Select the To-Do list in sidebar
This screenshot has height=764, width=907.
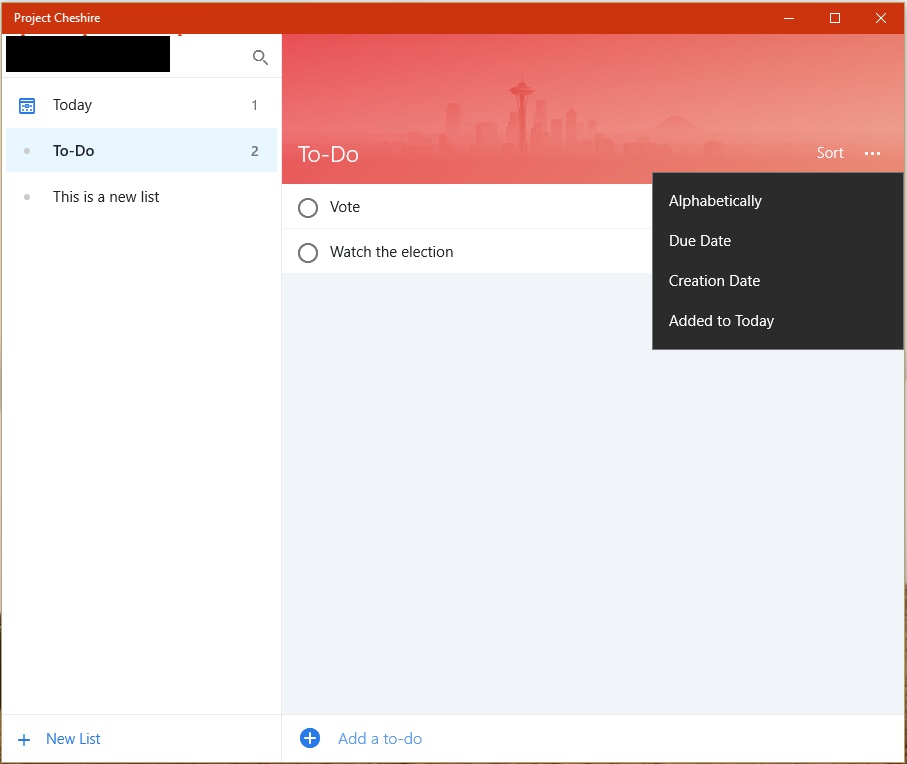point(141,150)
